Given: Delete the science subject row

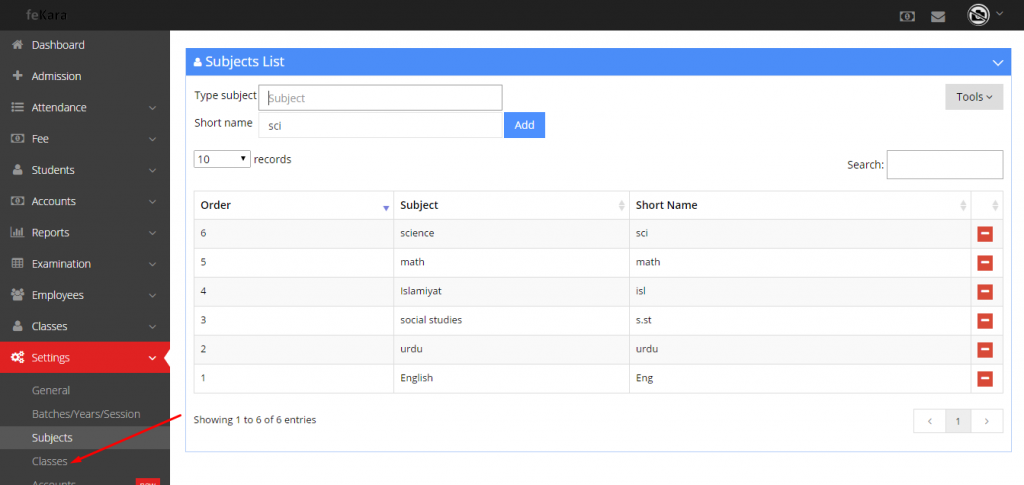Looking at the screenshot, I should tap(985, 234).
